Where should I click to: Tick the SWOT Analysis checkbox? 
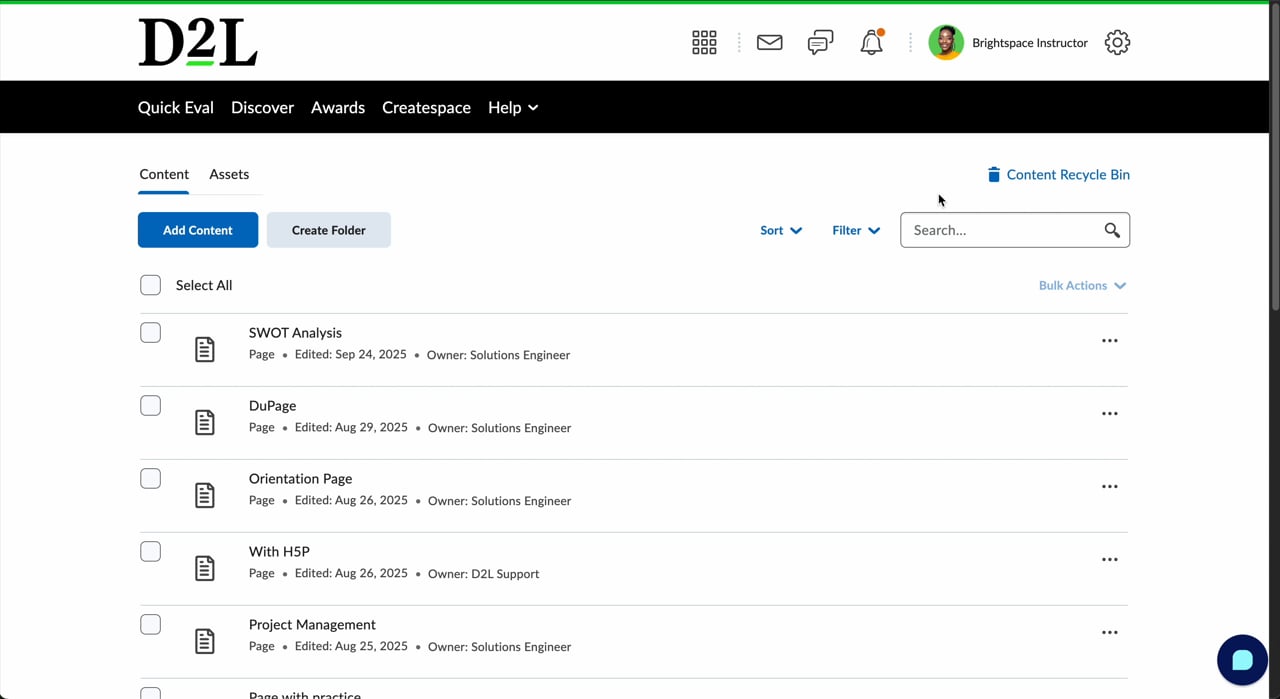pyautogui.click(x=151, y=333)
